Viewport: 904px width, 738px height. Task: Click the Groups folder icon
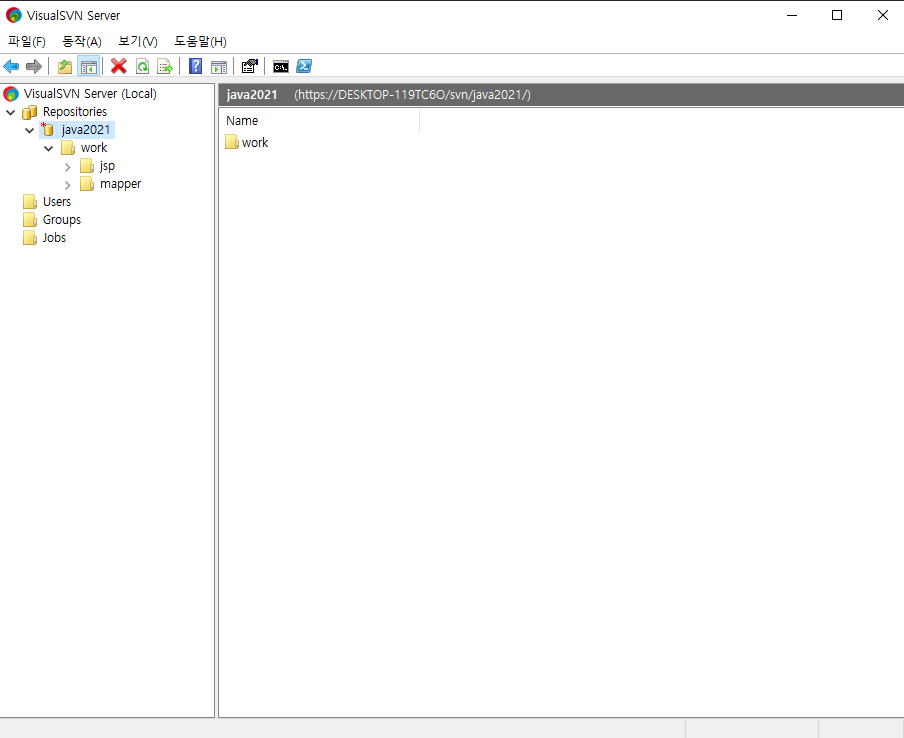coord(30,220)
